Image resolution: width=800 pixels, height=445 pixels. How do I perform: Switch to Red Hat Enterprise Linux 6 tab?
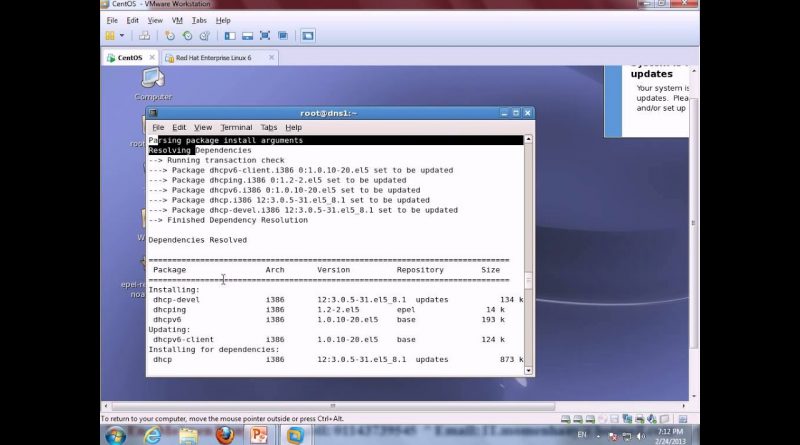[213, 58]
